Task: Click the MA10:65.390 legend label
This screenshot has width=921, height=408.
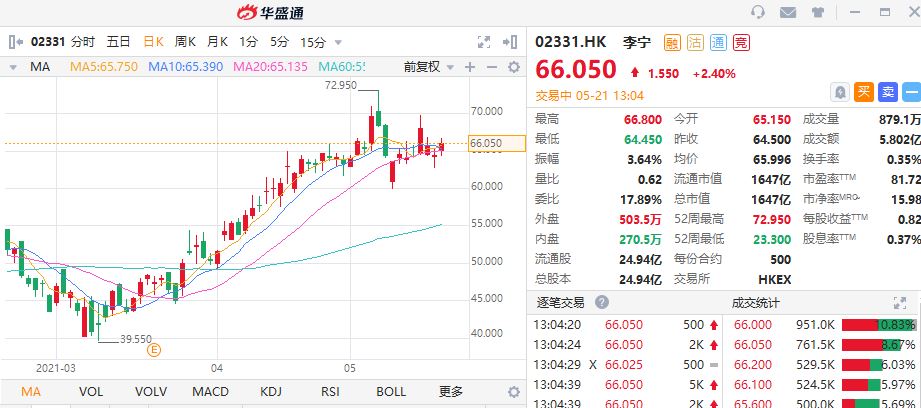Action: point(186,67)
